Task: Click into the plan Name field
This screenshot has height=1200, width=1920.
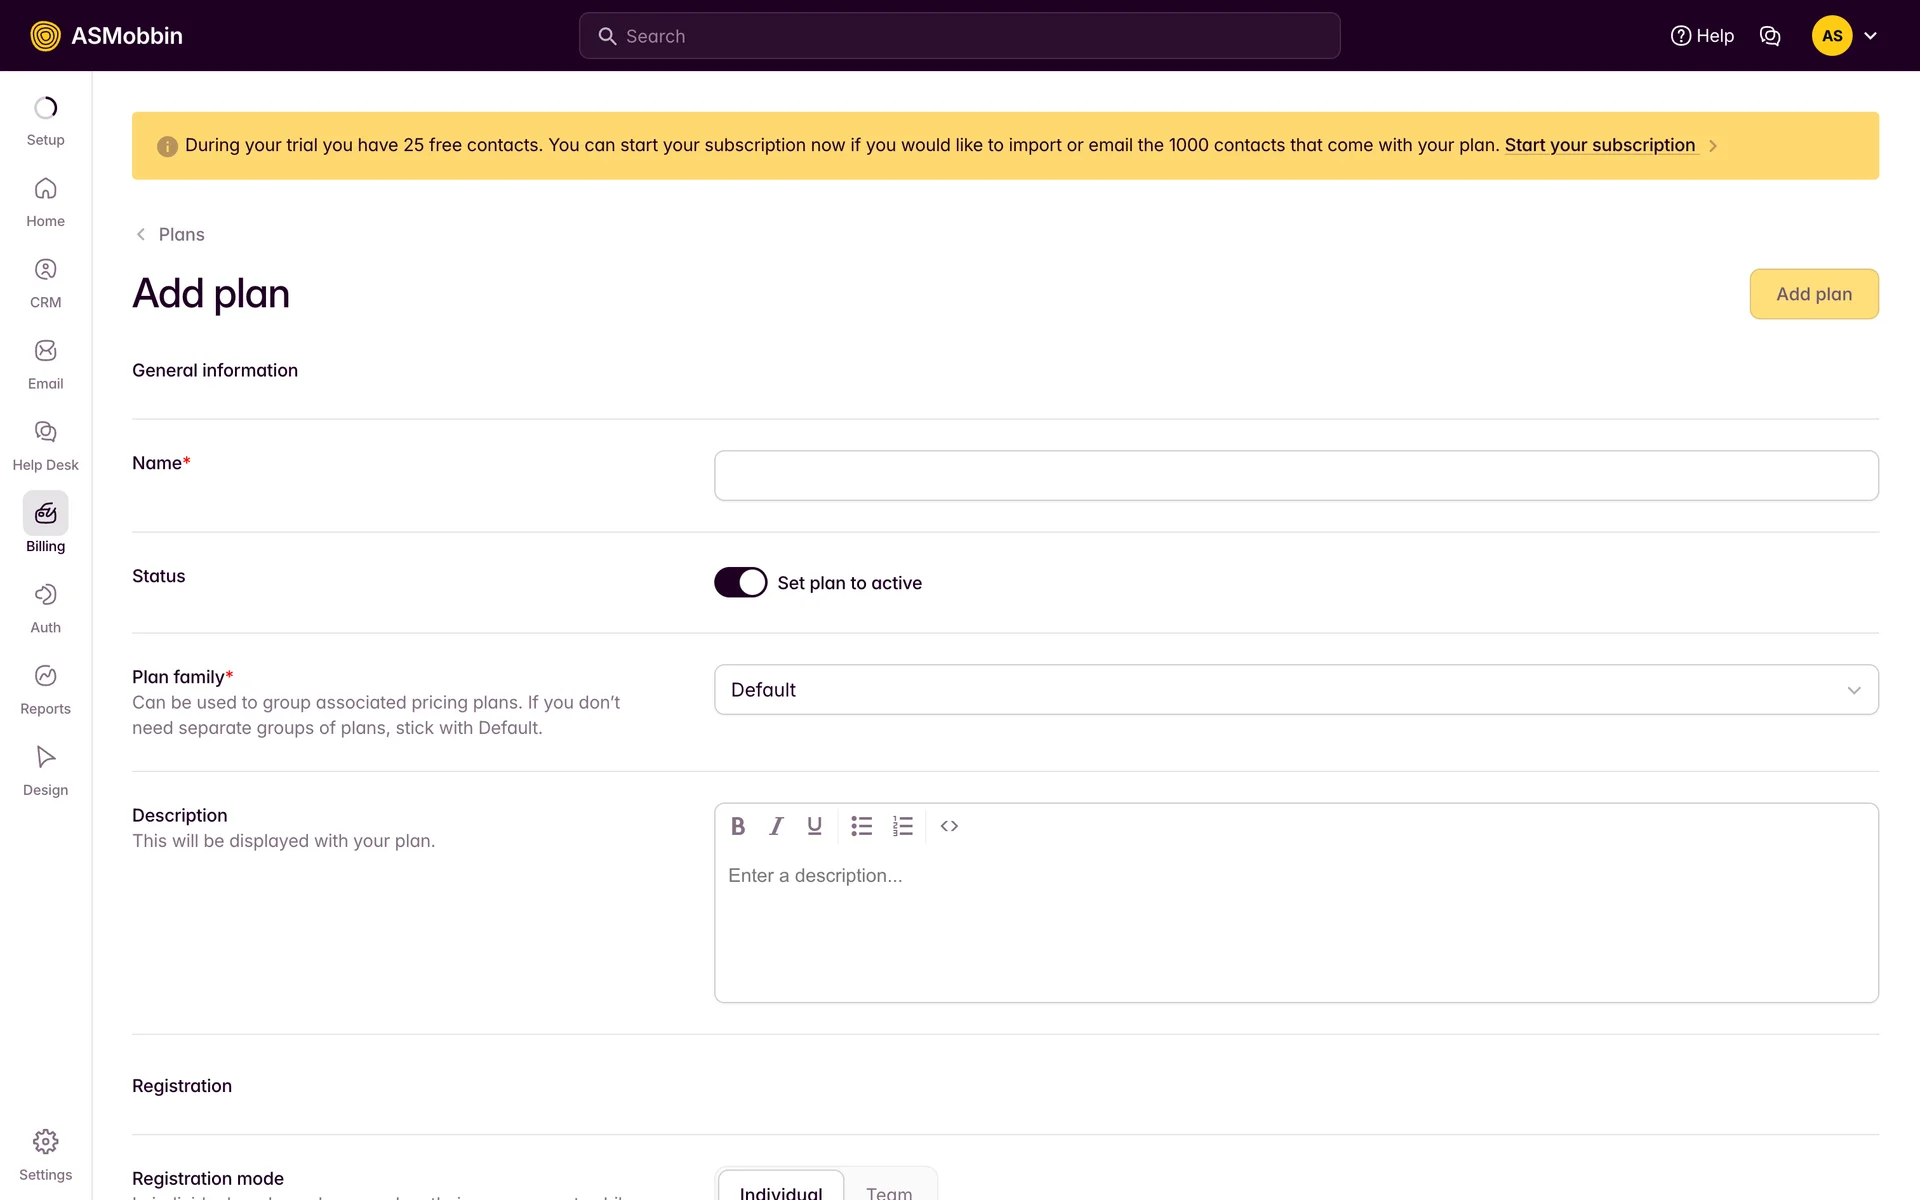Action: [1296, 476]
